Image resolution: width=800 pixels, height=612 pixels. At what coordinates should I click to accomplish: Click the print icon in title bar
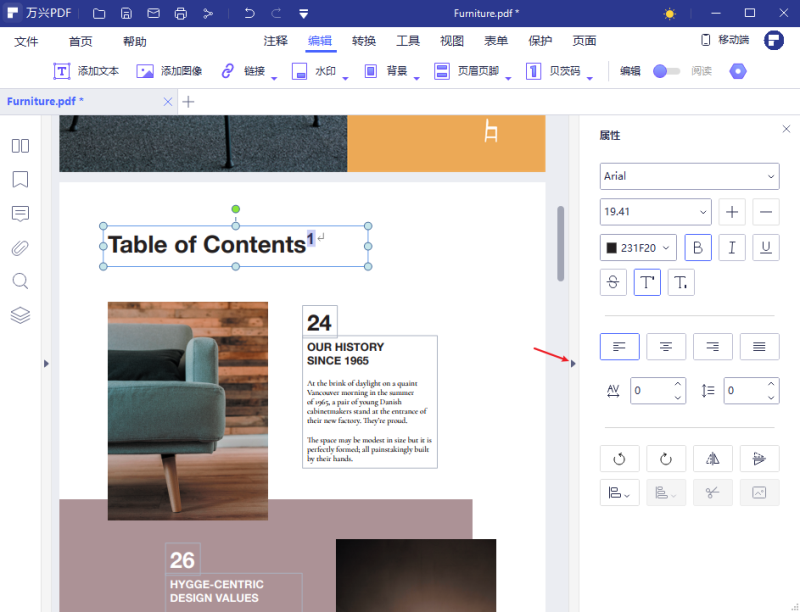coord(180,14)
